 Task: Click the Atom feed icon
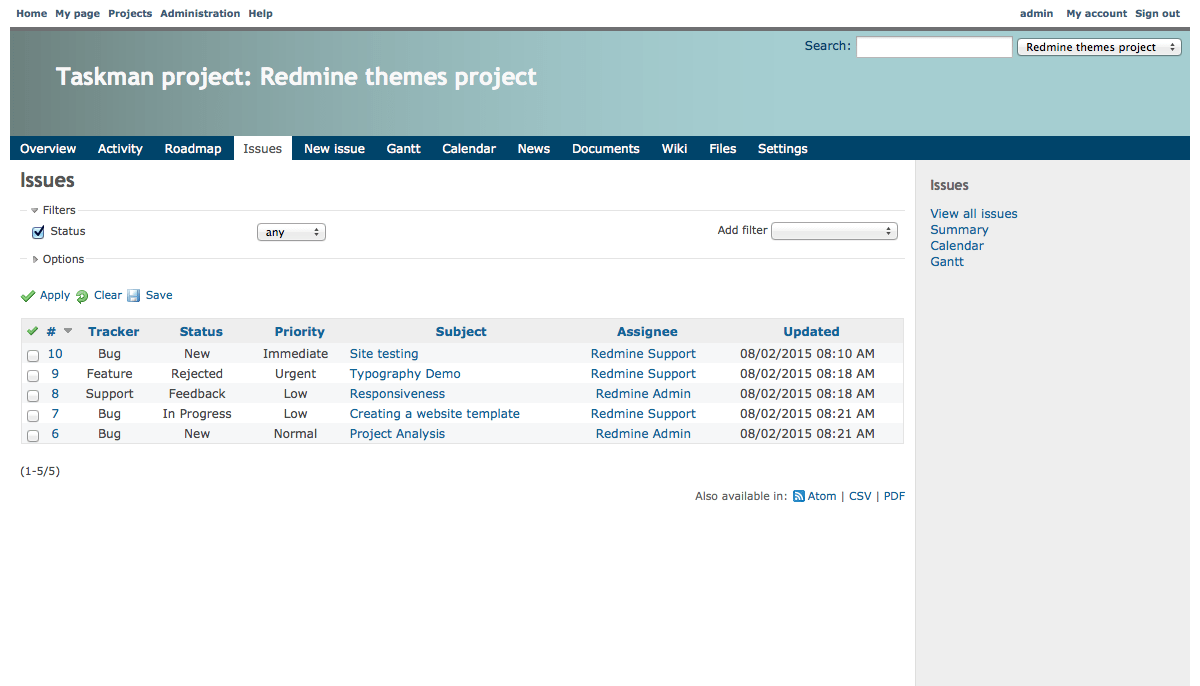point(799,496)
